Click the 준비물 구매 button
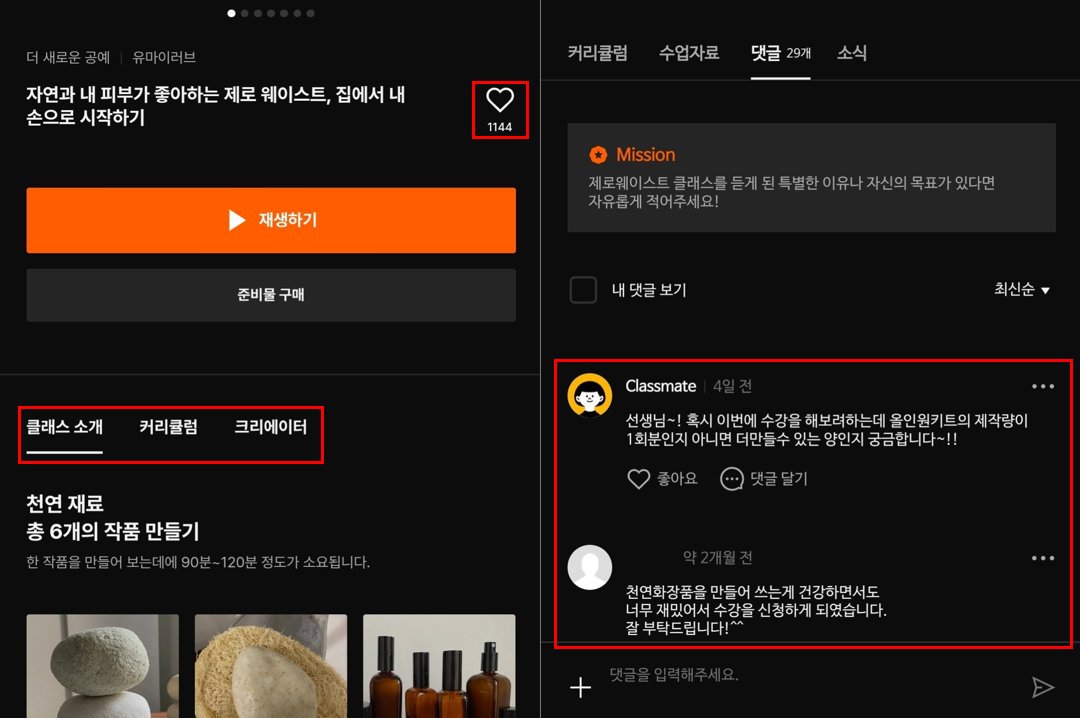Image resolution: width=1080 pixels, height=718 pixels. tap(270, 295)
